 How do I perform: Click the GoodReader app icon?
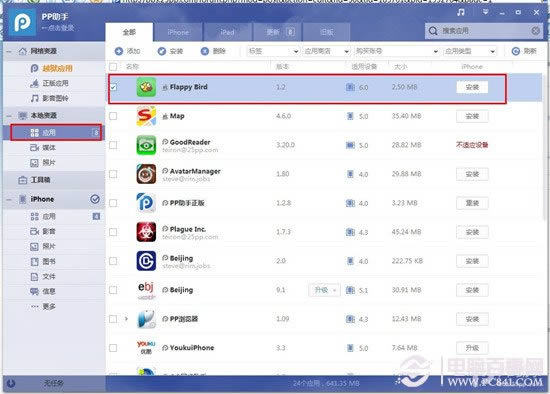click(x=146, y=145)
